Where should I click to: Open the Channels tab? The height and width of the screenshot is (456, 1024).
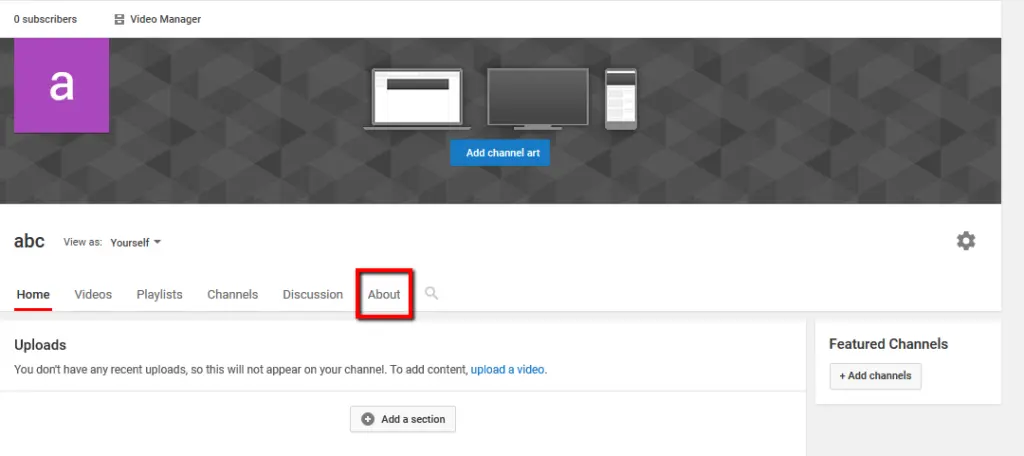pyautogui.click(x=232, y=295)
